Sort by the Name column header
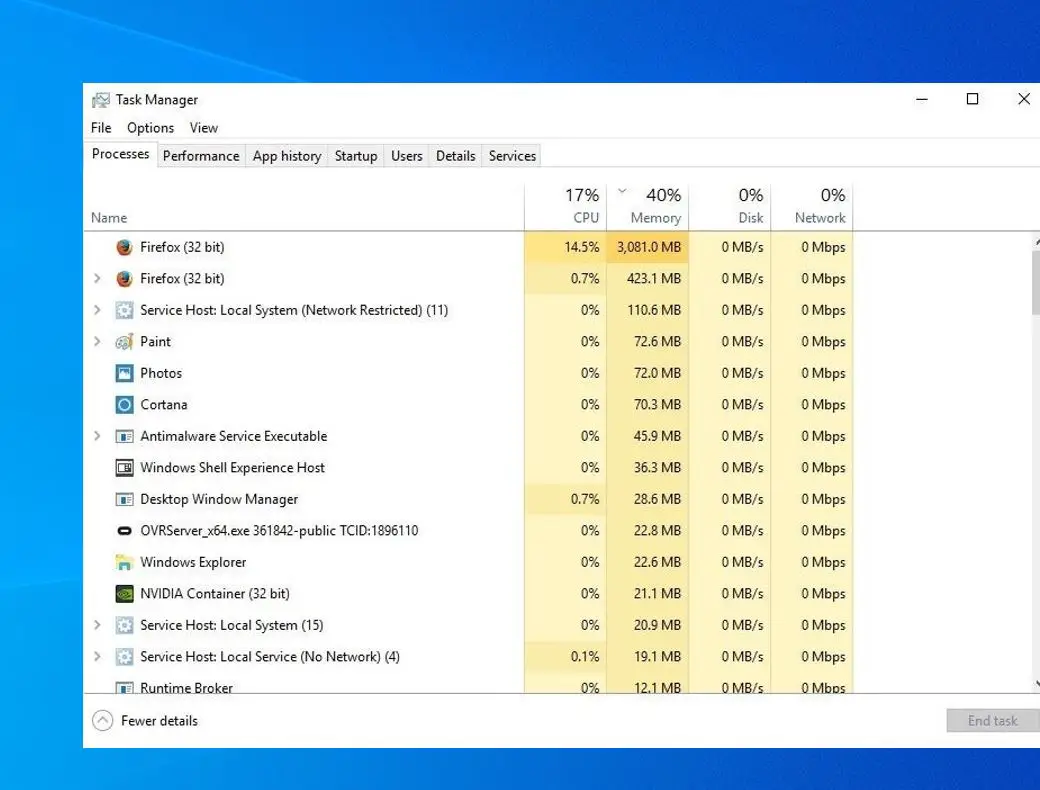The height and width of the screenshot is (790, 1040). point(304,206)
